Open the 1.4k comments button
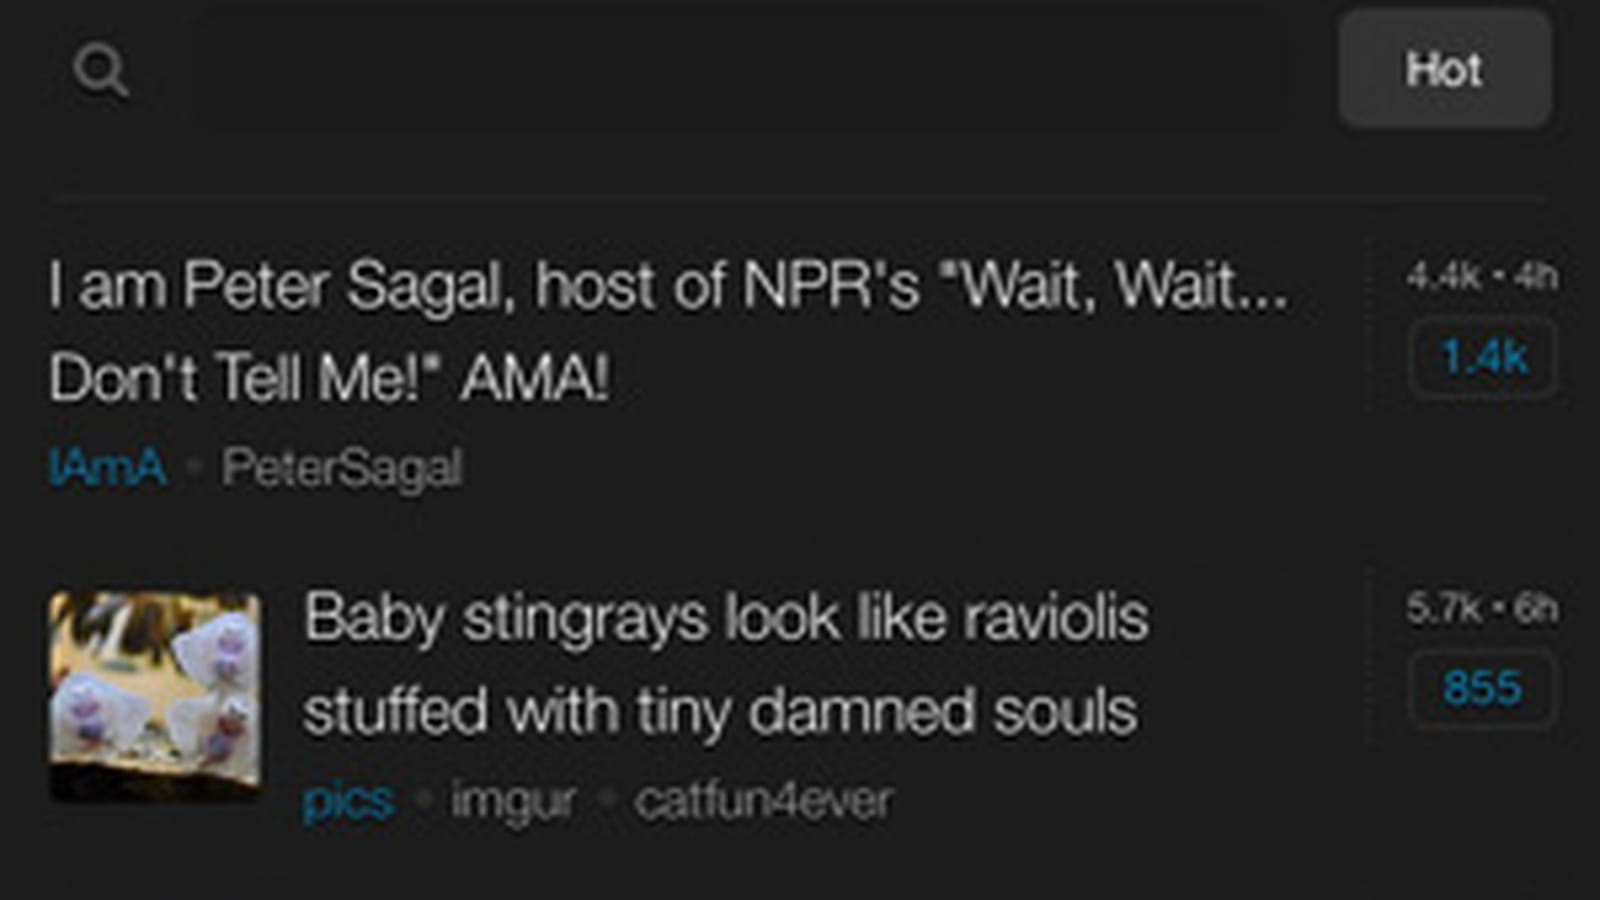Viewport: 1600px width, 900px height. click(x=1483, y=358)
